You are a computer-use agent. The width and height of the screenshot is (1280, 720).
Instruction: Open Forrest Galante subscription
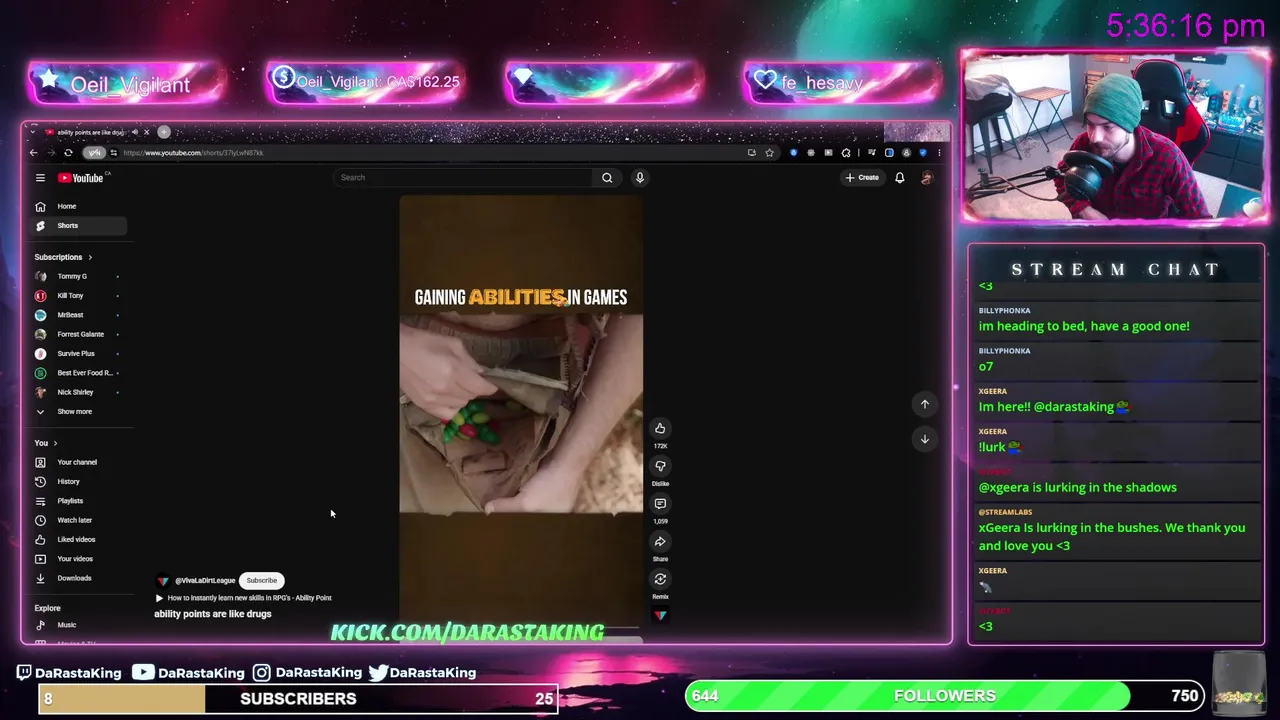pyautogui.click(x=80, y=334)
